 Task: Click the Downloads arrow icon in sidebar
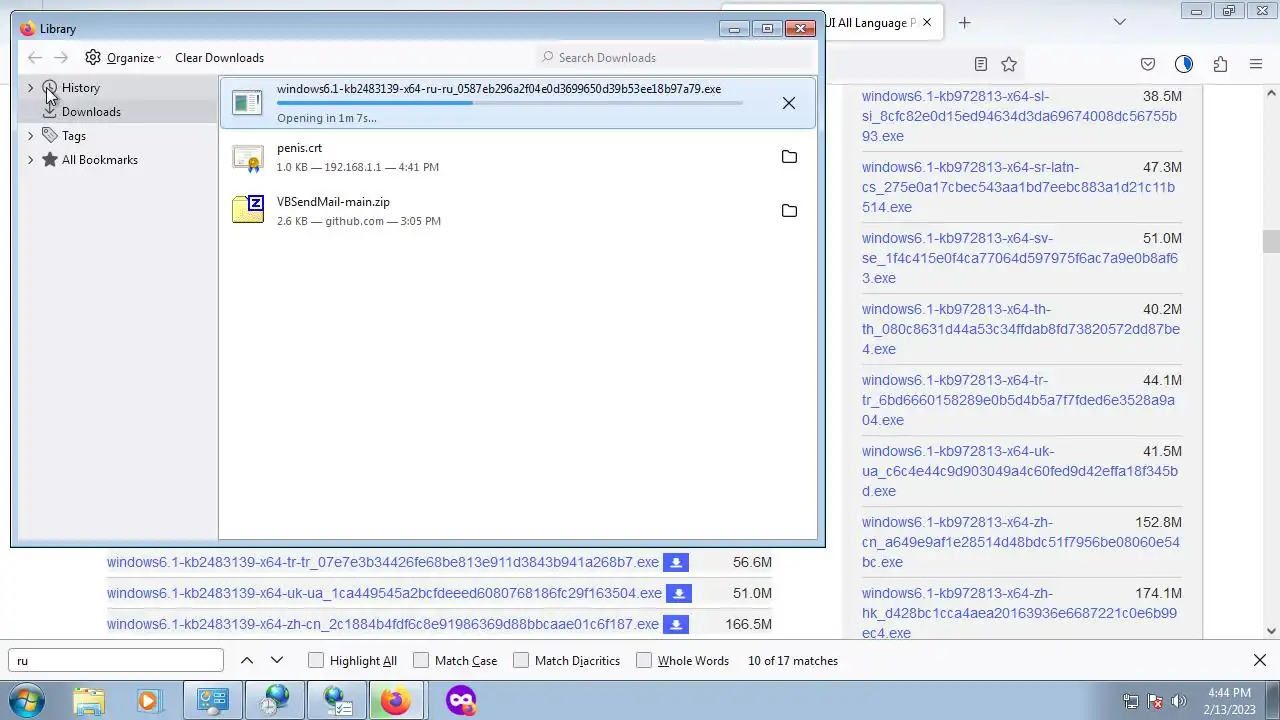tap(49, 111)
